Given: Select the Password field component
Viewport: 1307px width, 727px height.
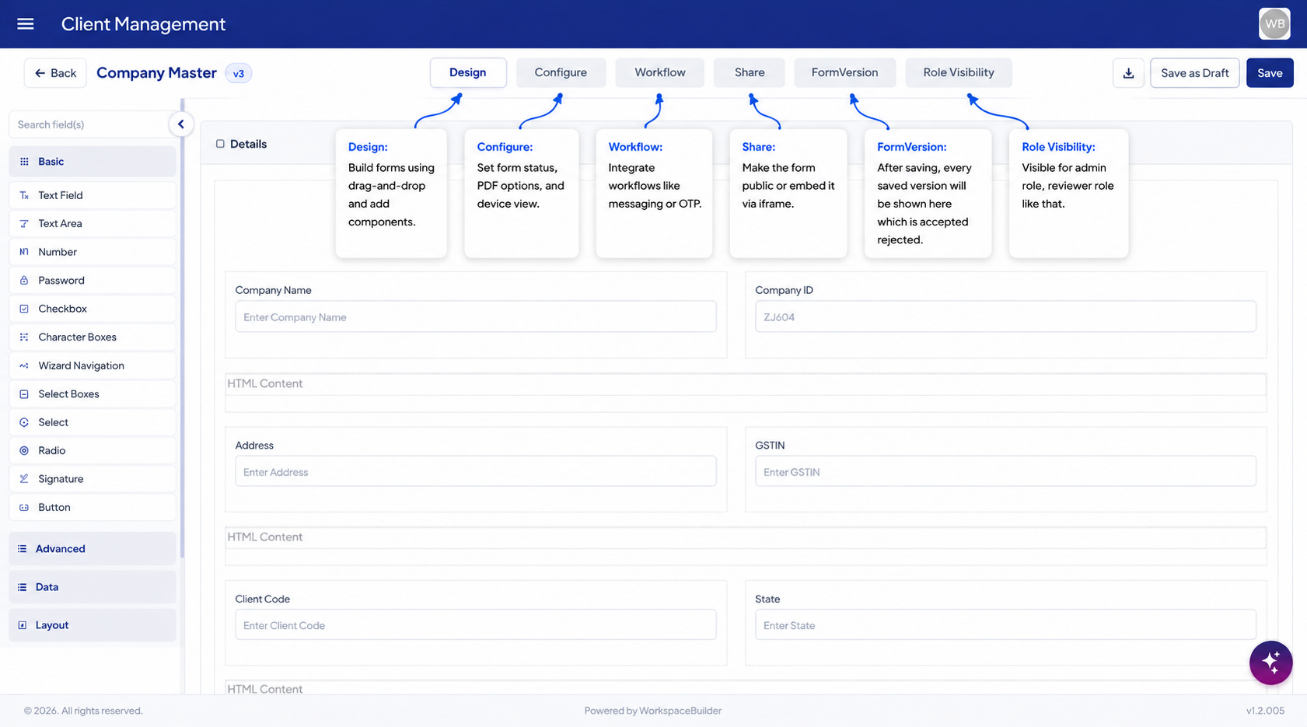Looking at the screenshot, I should click(92, 281).
